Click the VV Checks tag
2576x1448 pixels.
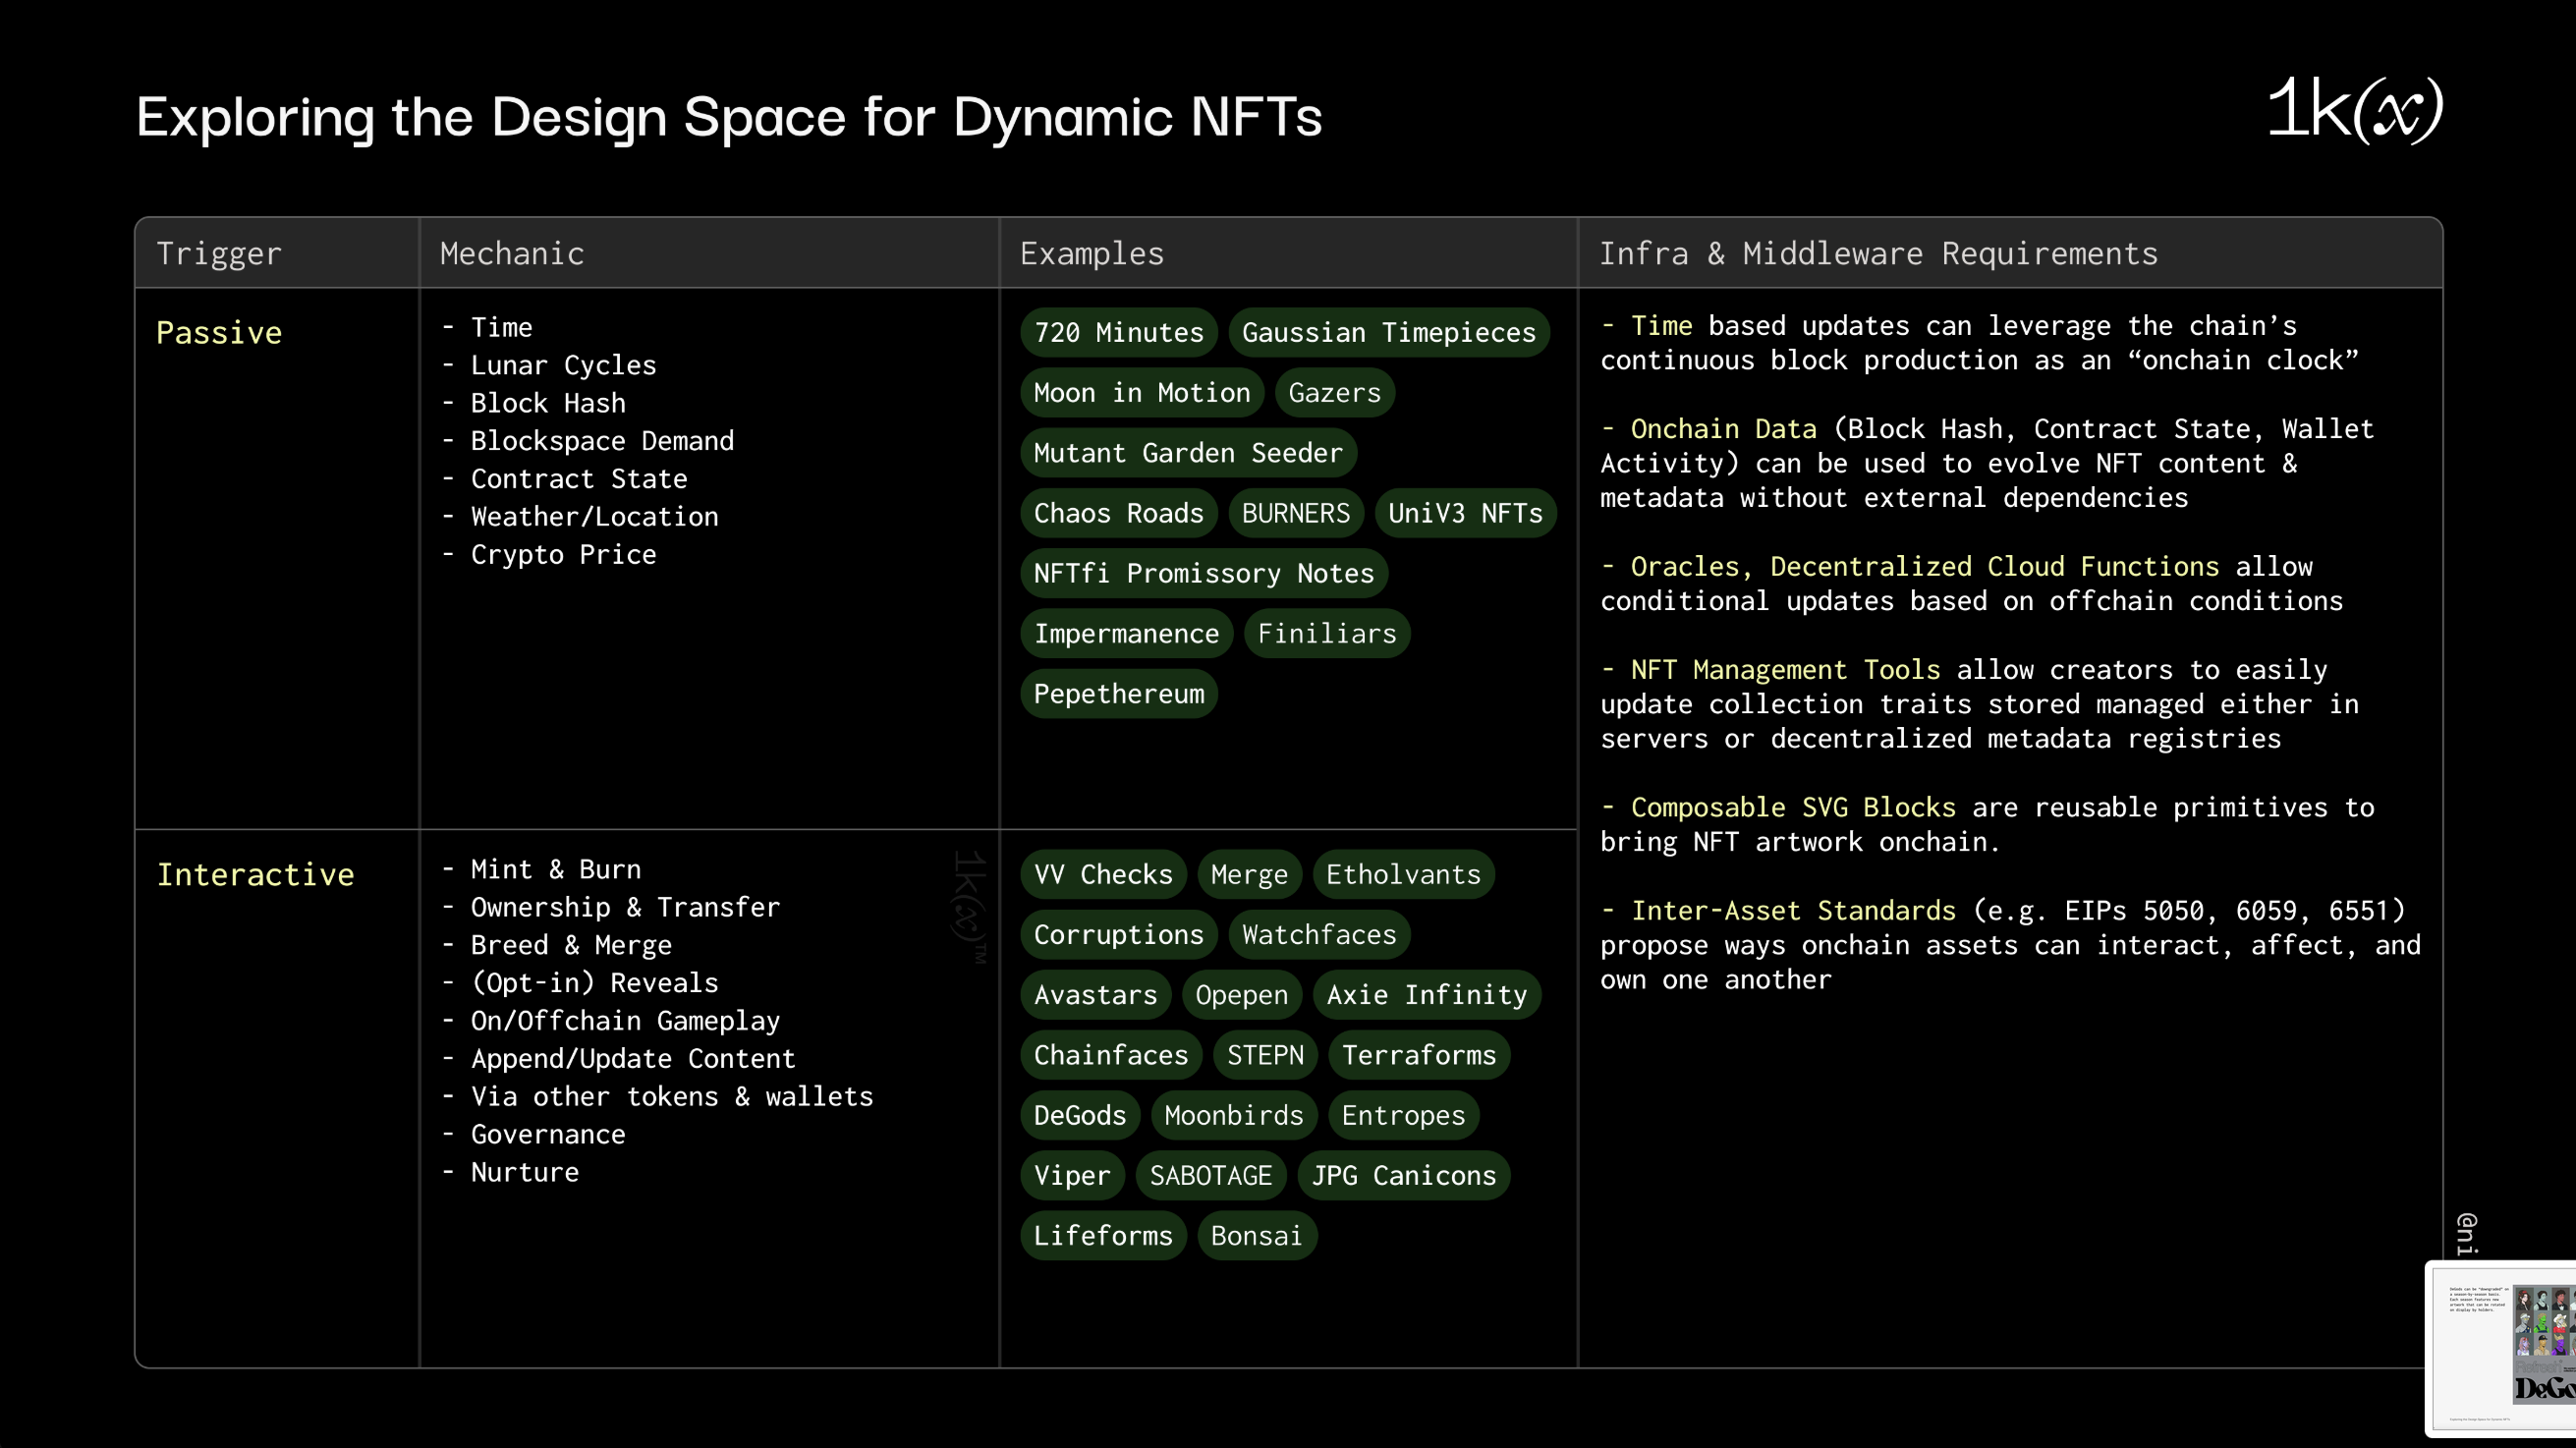(1102, 875)
